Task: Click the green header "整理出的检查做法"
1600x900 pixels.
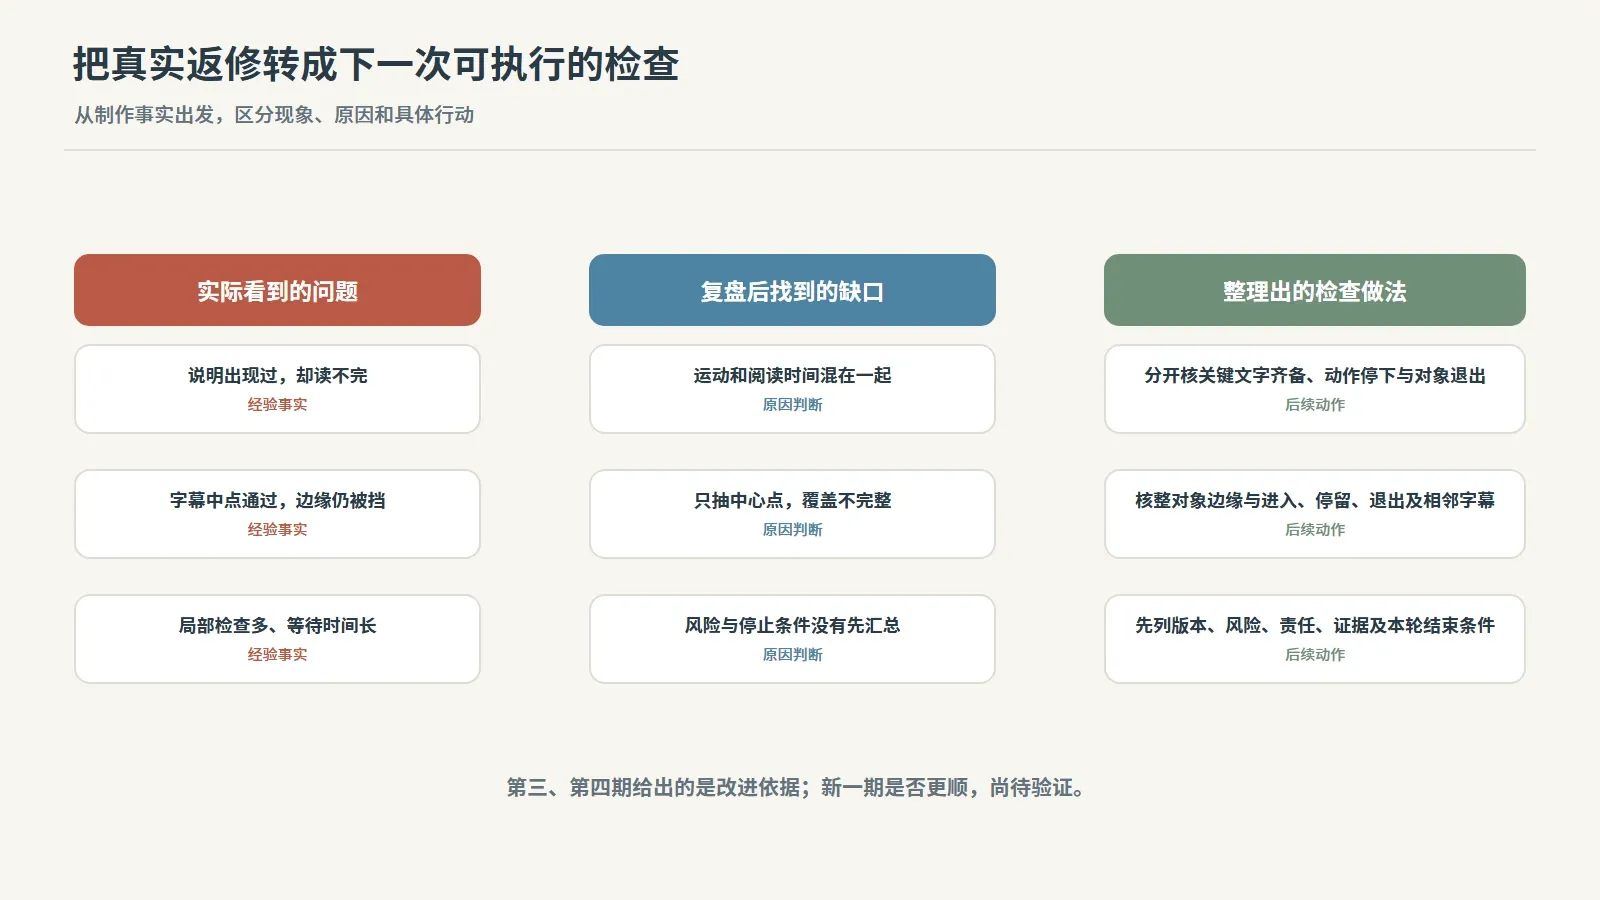Action: (1315, 290)
